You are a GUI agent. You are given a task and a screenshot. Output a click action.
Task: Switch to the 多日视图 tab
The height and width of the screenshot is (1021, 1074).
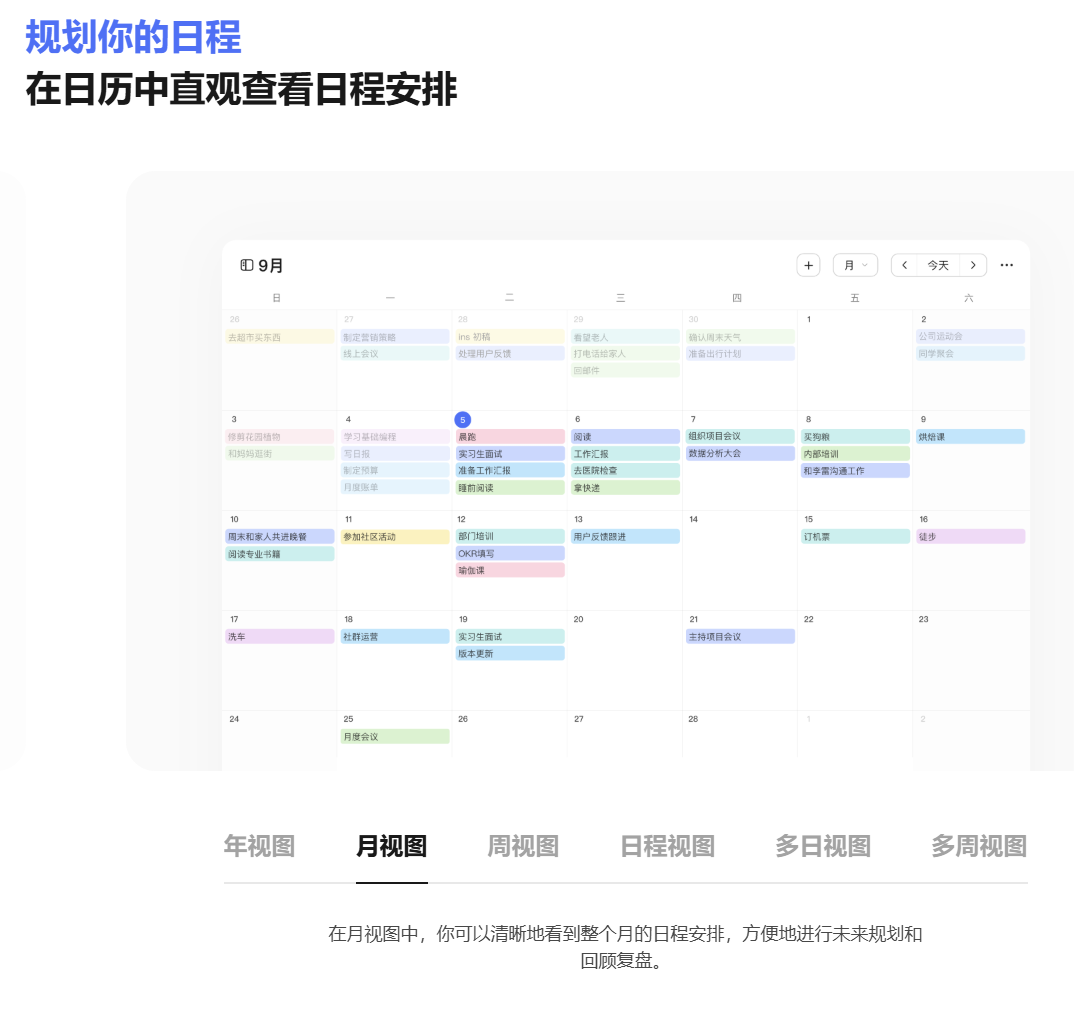822,847
